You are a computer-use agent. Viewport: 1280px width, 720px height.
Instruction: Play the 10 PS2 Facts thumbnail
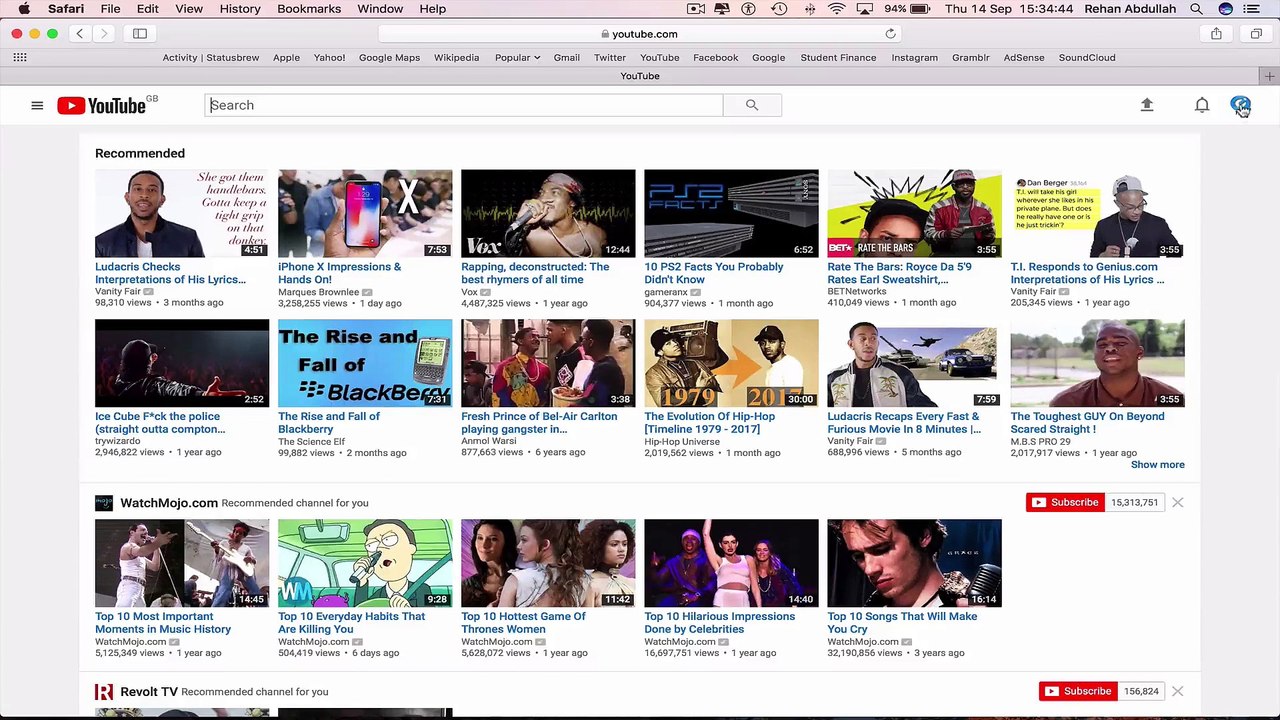pyautogui.click(x=731, y=213)
